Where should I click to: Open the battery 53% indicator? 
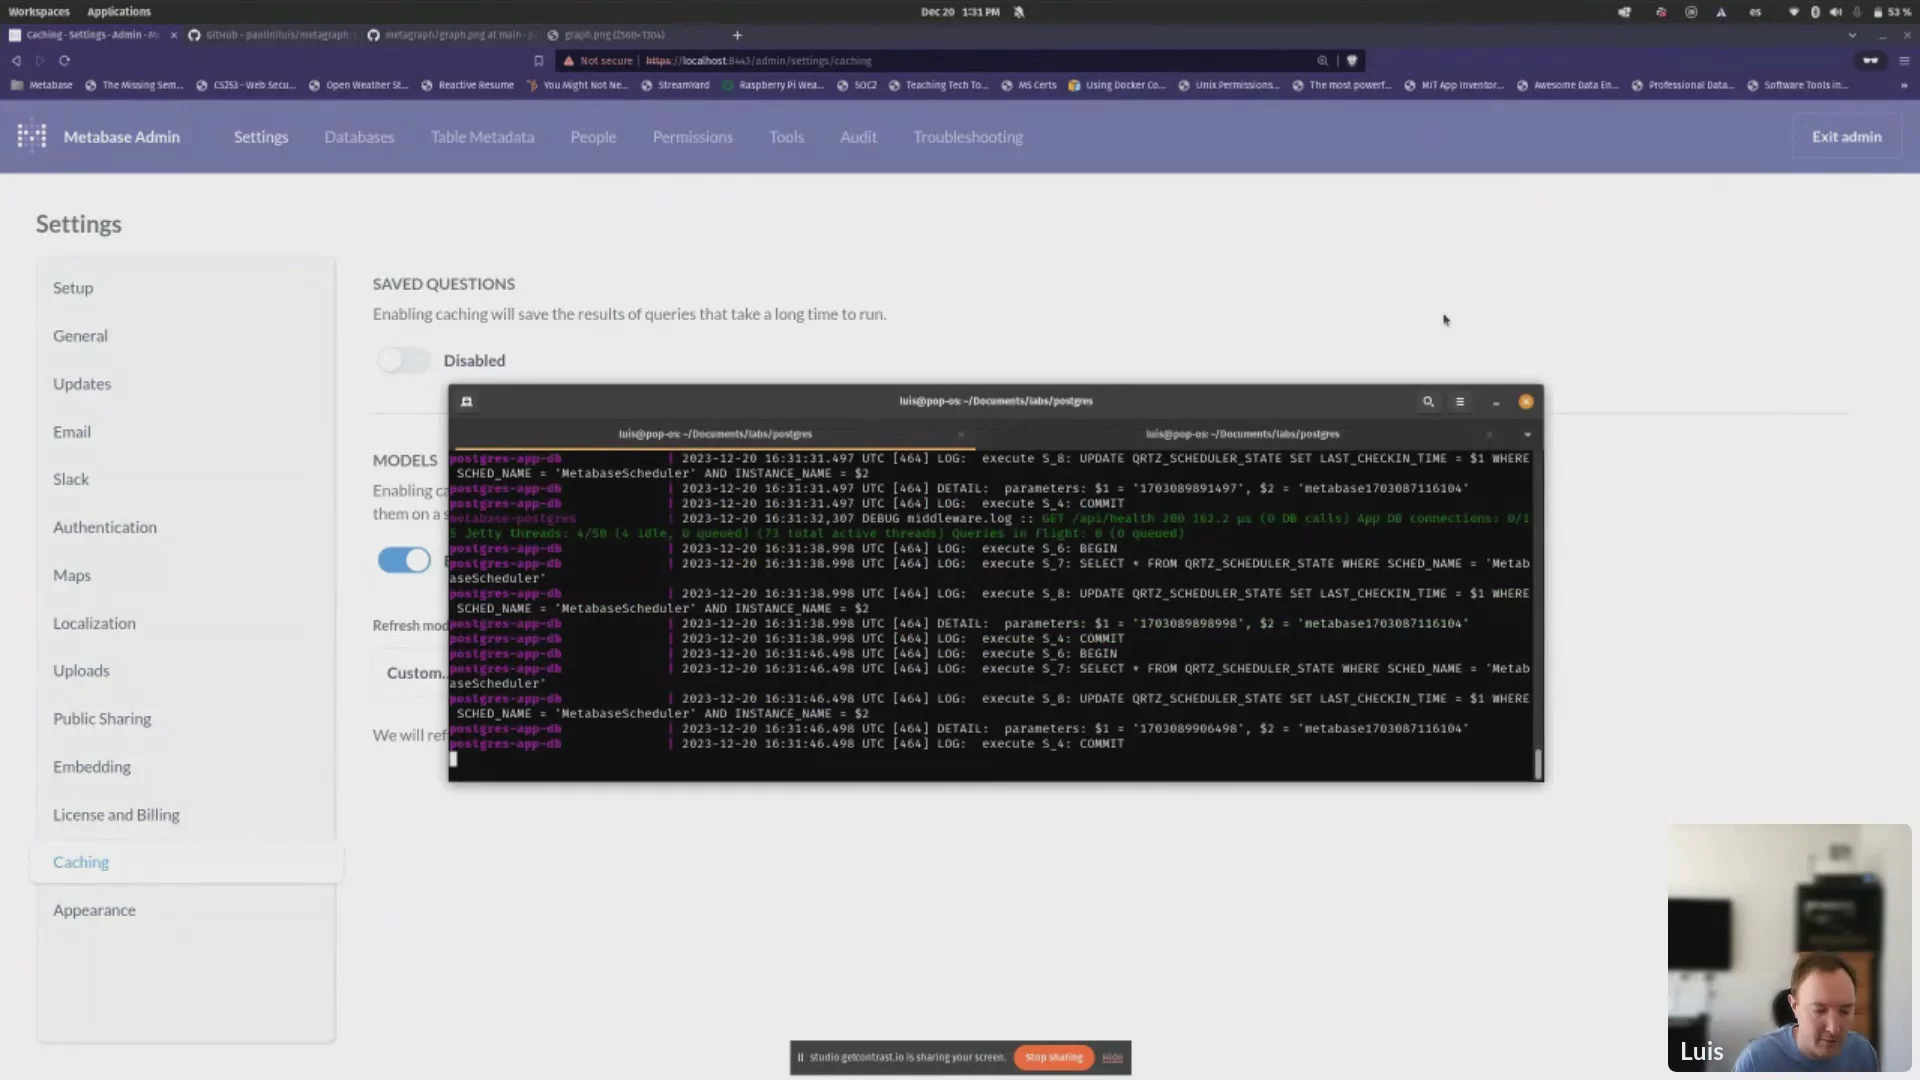1892,12
